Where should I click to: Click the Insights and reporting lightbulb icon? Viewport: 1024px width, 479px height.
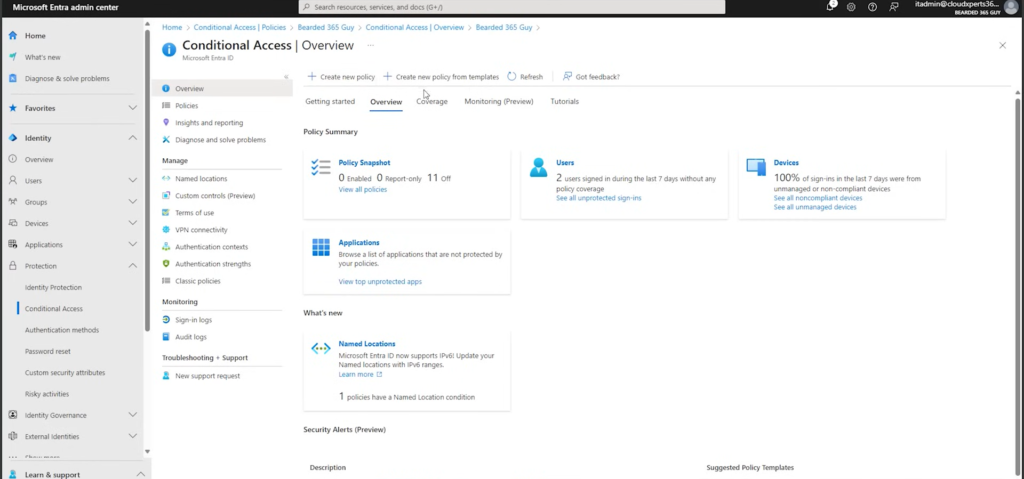tap(166, 122)
